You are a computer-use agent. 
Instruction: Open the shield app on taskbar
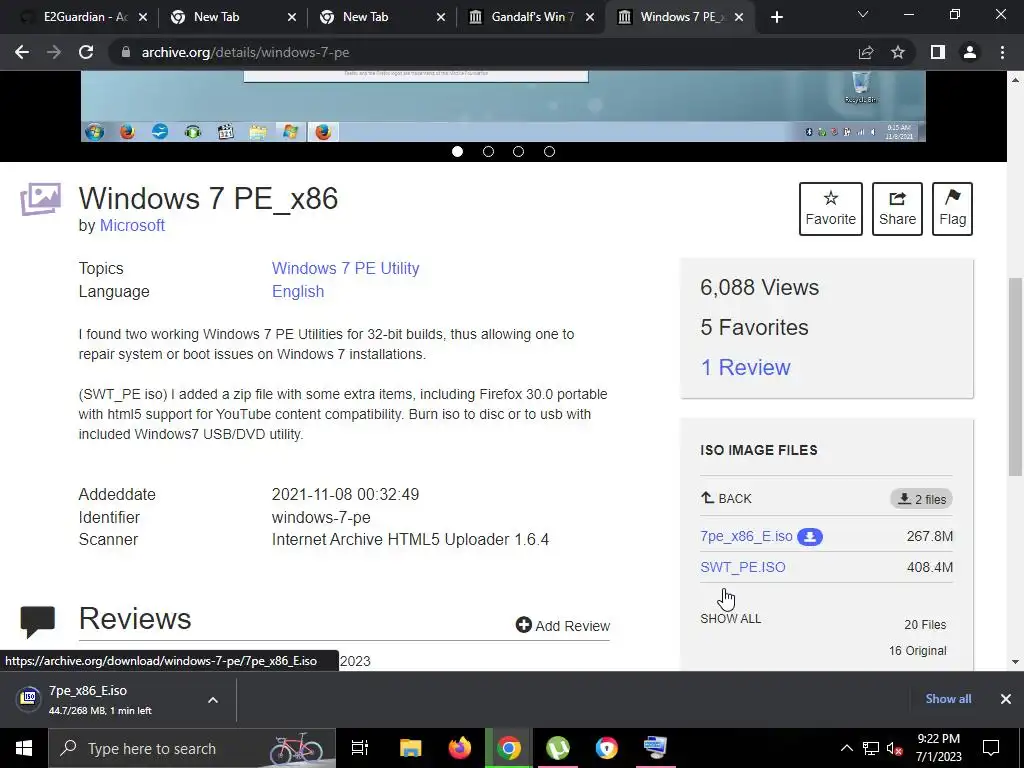[607, 748]
